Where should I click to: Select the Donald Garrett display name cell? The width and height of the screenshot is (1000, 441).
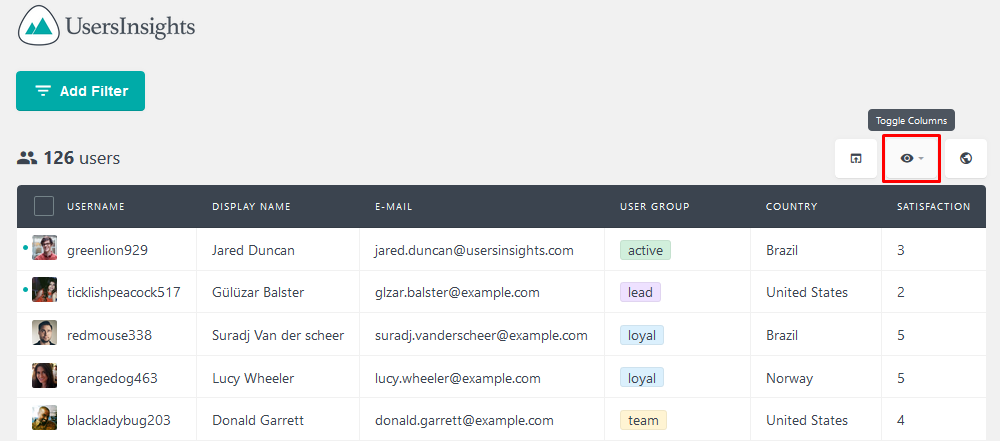pyautogui.click(x=258, y=421)
